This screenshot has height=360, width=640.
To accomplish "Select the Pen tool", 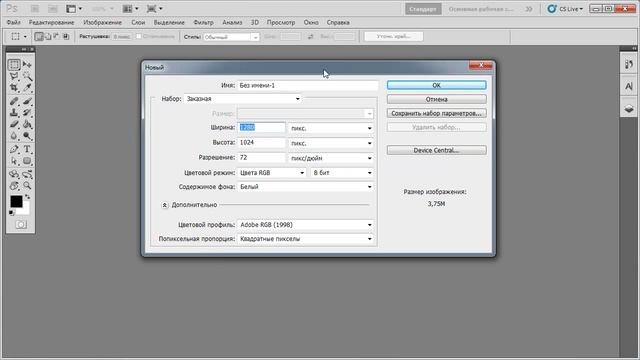I will tap(14, 149).
